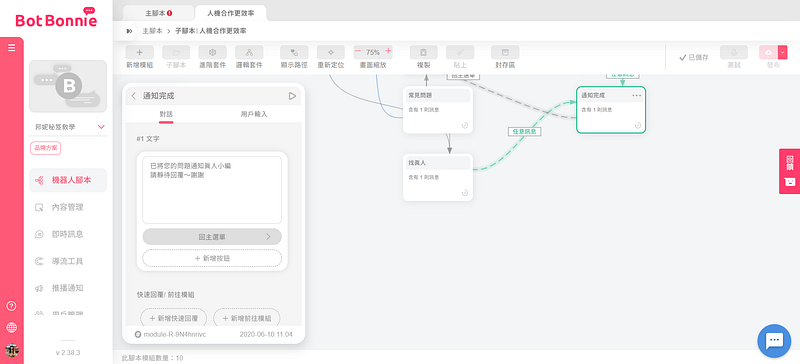Click the 複製 copy toolbar icon
This screenshot has height=364, width=800.
(x=423, y=52)
